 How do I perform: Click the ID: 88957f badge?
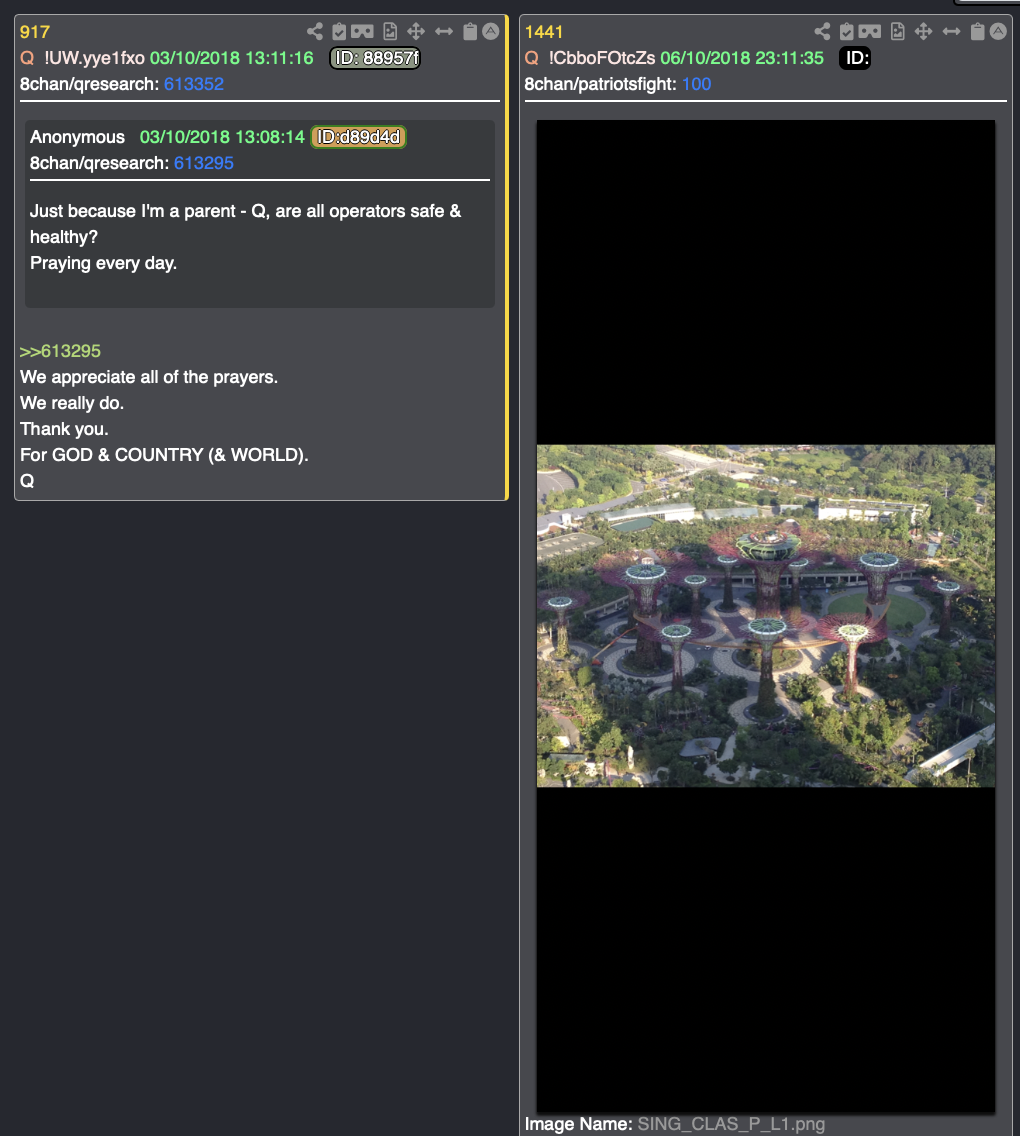coord(375,58)
